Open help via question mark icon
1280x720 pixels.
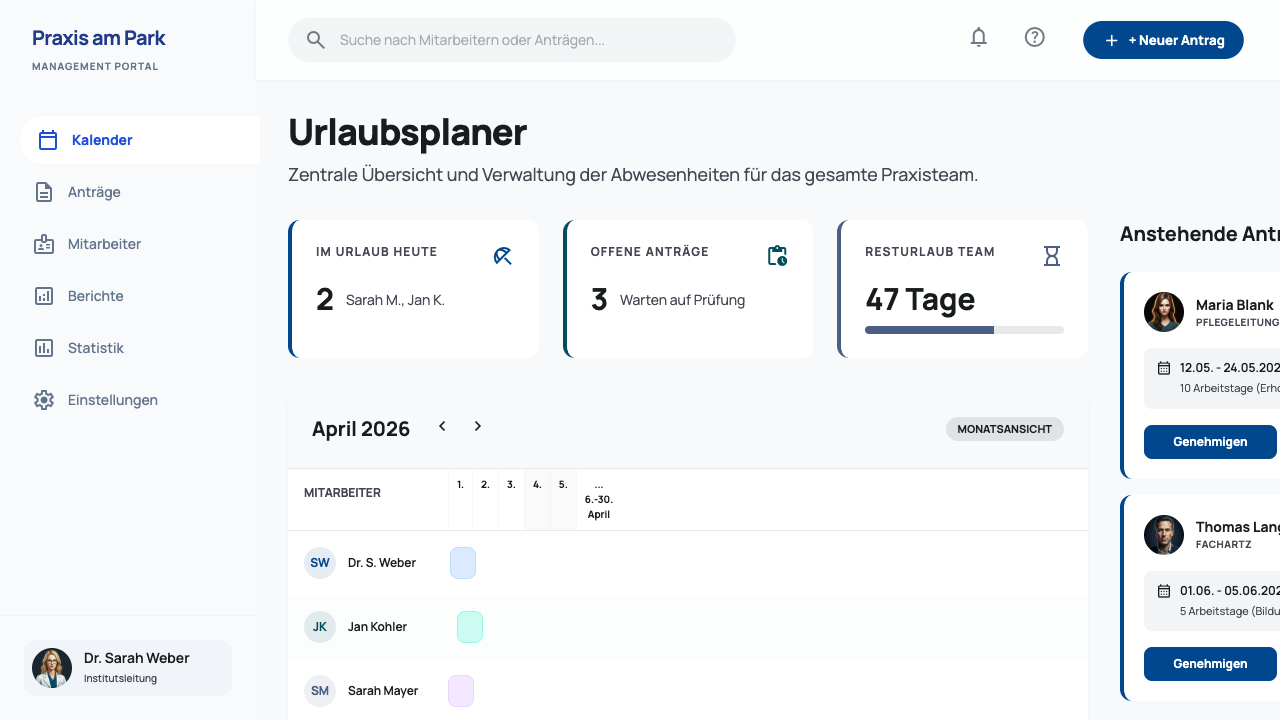tap(1035, 38)
